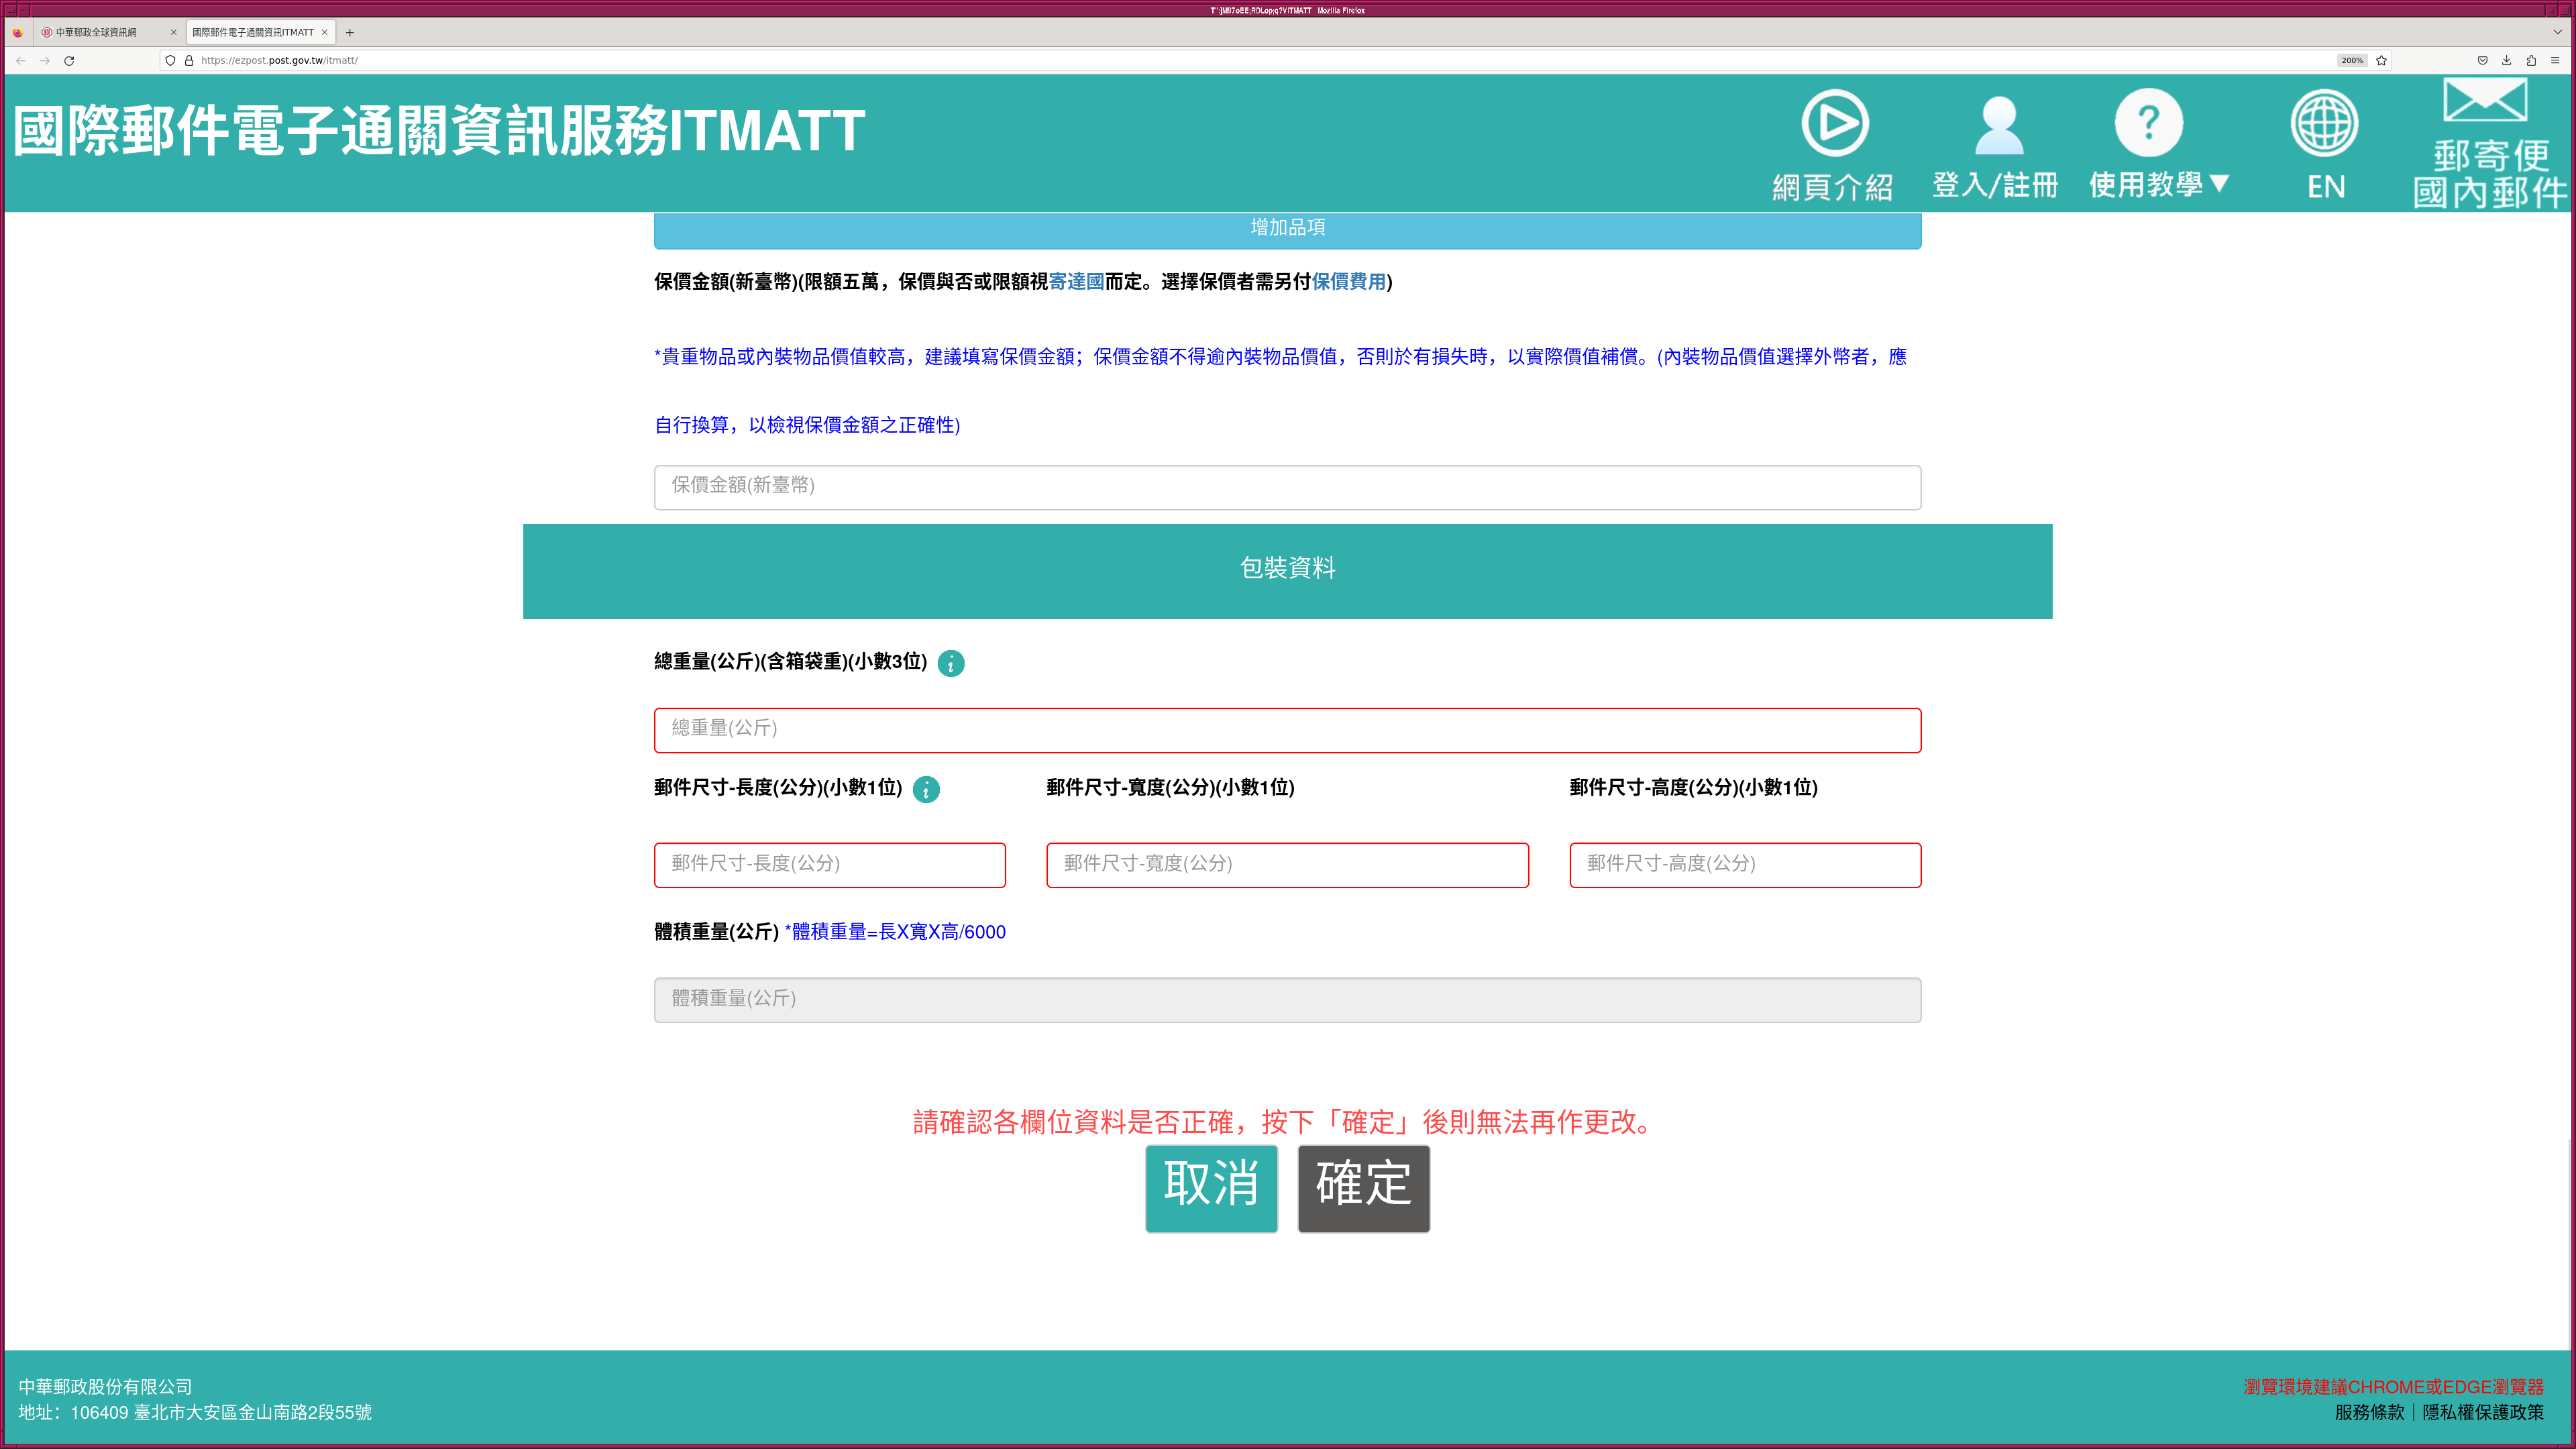The width and height of the screenshot is (2576, 1449).
Task: Open a new browser tab
Action: 350,32
